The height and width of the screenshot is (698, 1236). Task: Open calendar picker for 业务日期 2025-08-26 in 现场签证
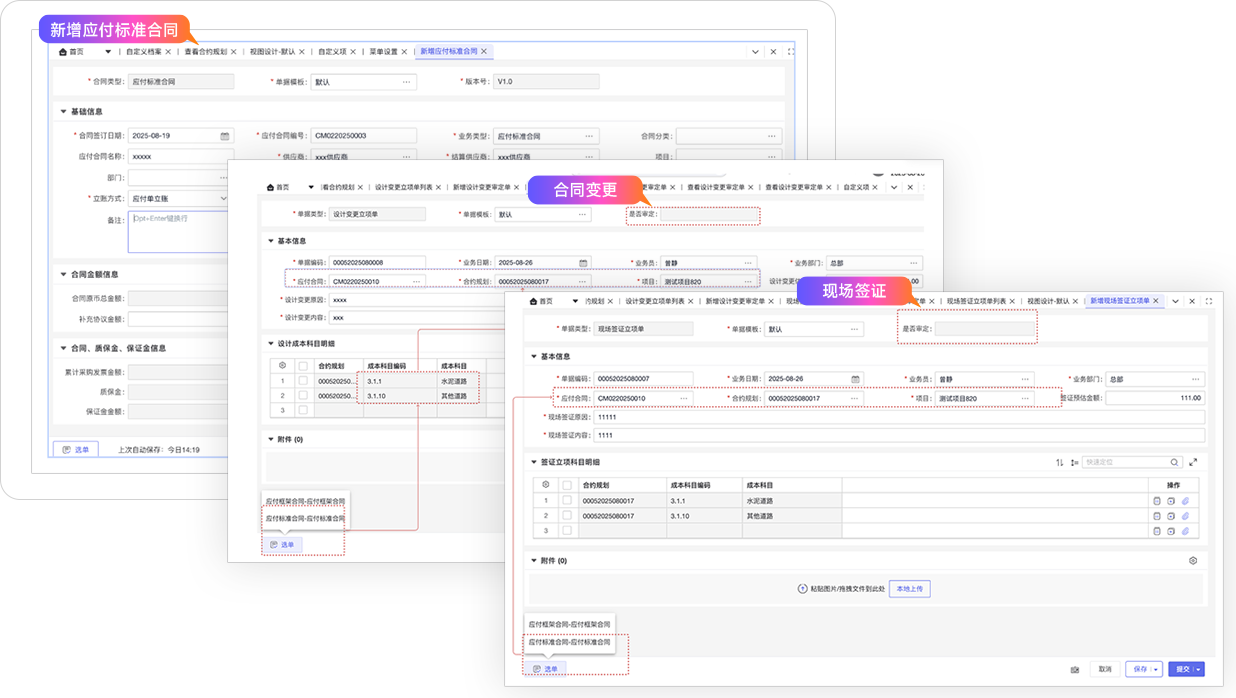click(x=855, y=379)
